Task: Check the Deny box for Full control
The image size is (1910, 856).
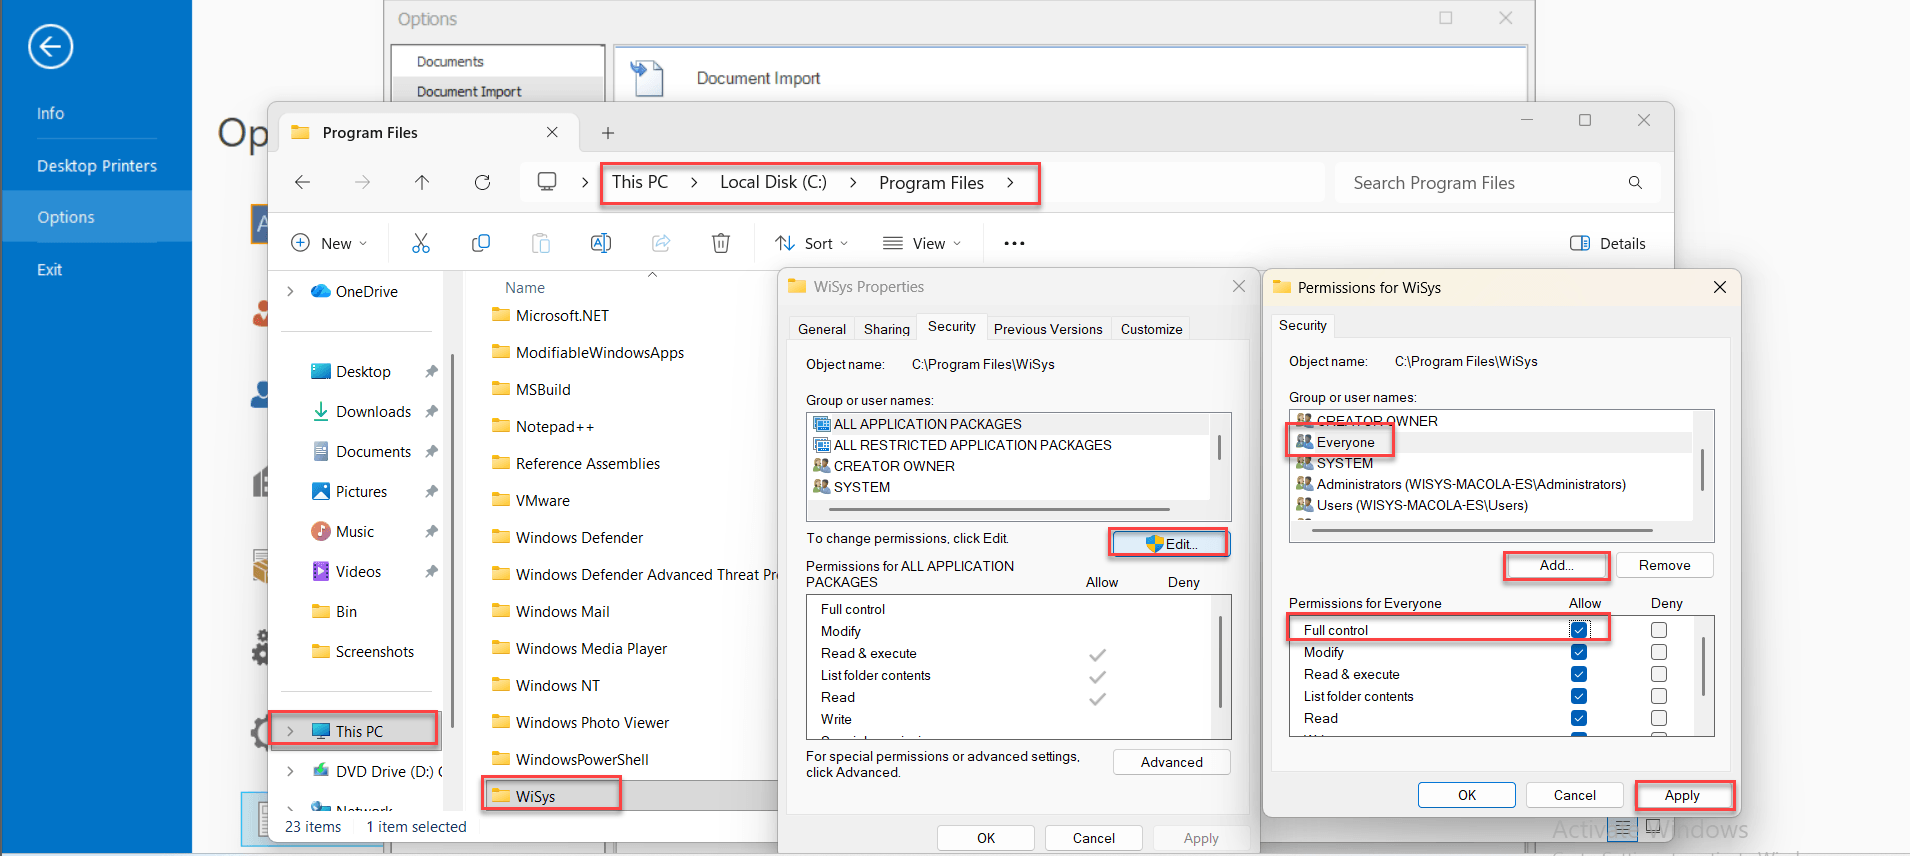Action: (x=1659, y=630)
